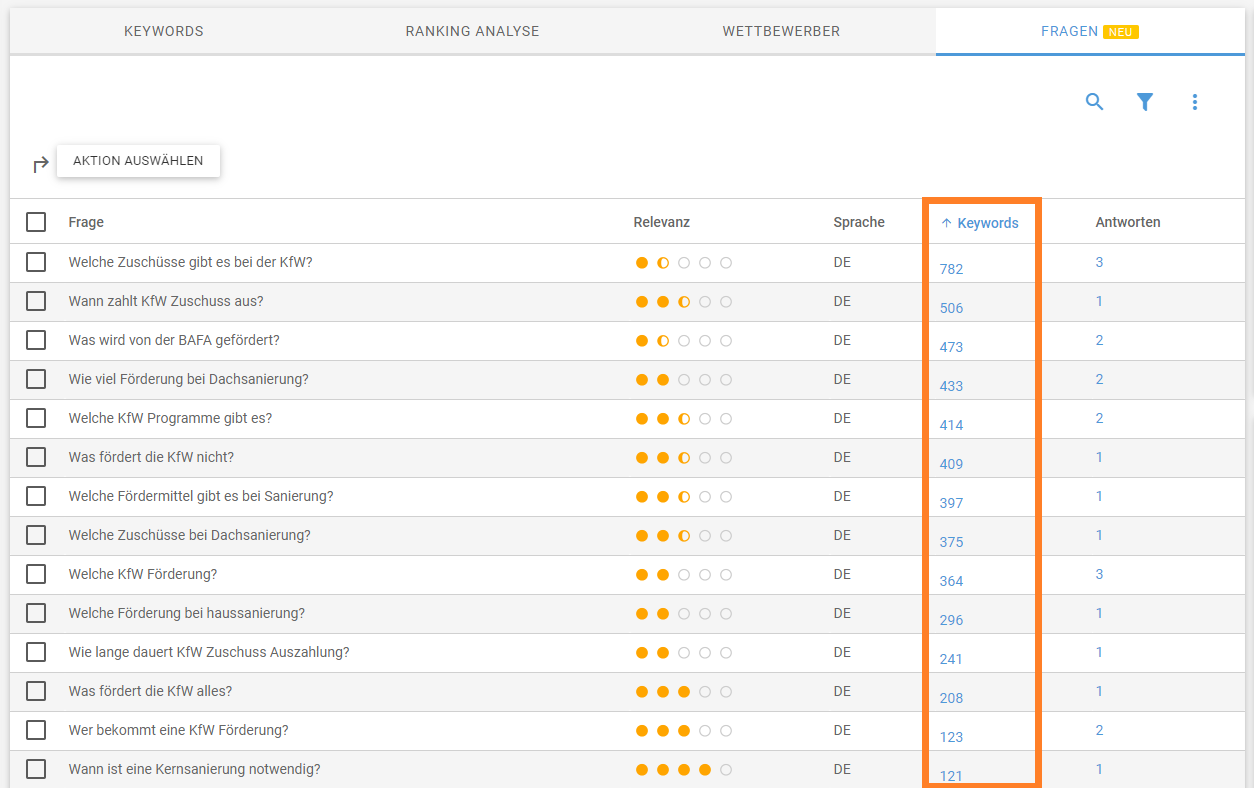Image resolution: width=1254 pixels, height=788 pixels.
Task: Open the keyword count 364
Action: click(951, 581)
